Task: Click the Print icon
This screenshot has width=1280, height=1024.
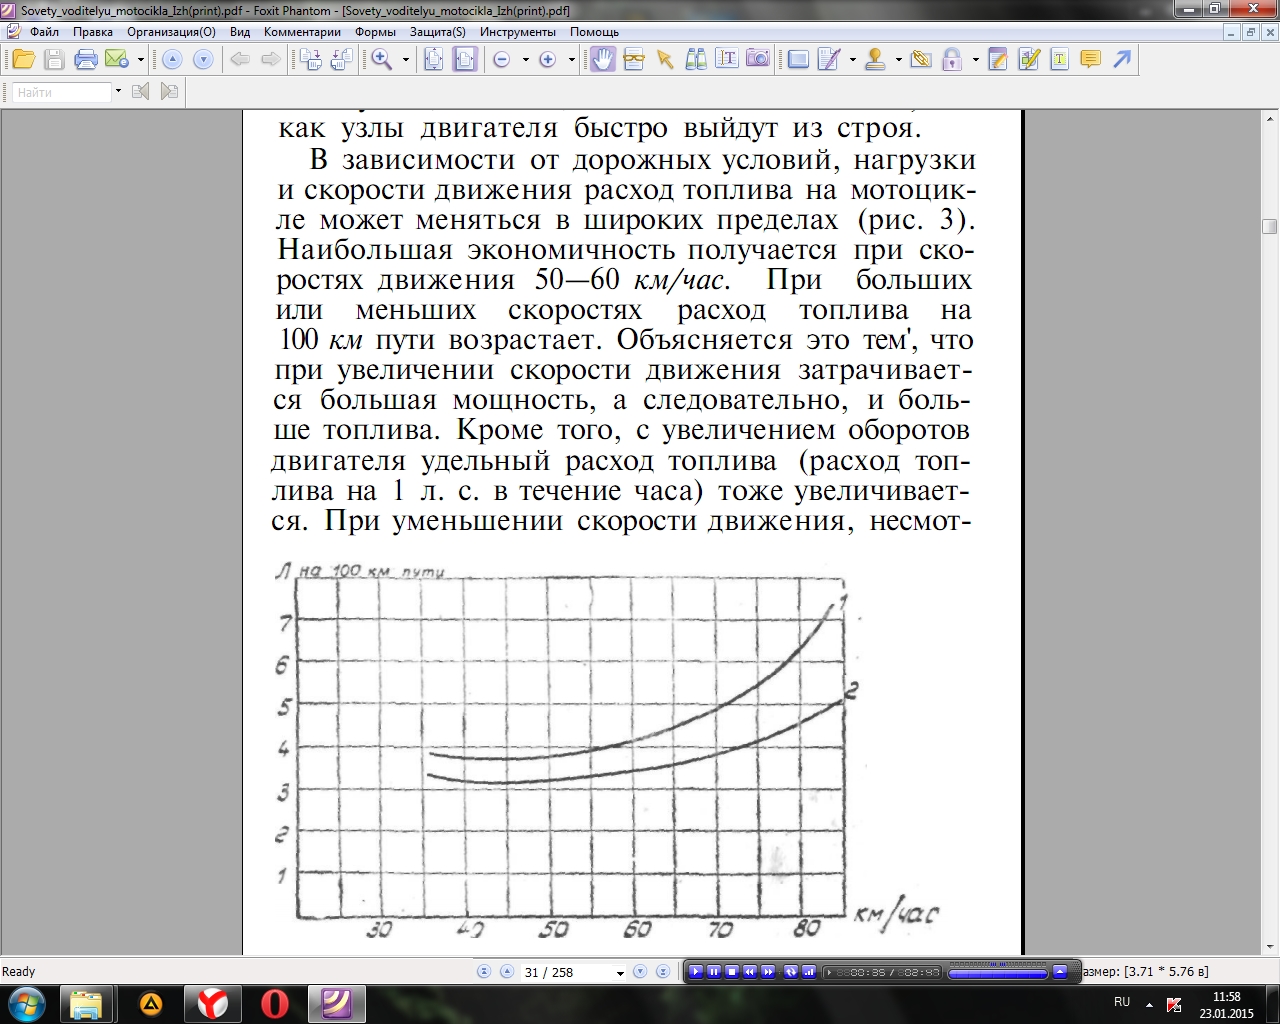Action: click(x=86, y=60)
